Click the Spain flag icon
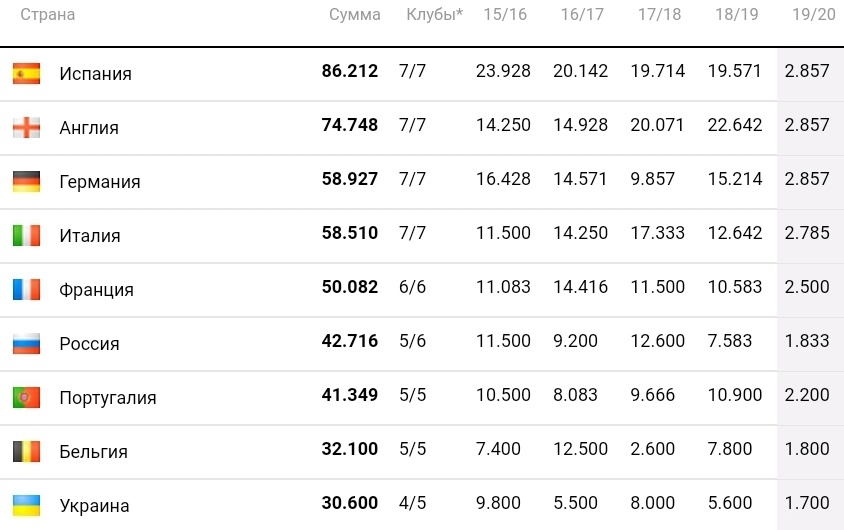Image resolution: width=844 pixels, height=530 pixels. (x=26, y=74)
